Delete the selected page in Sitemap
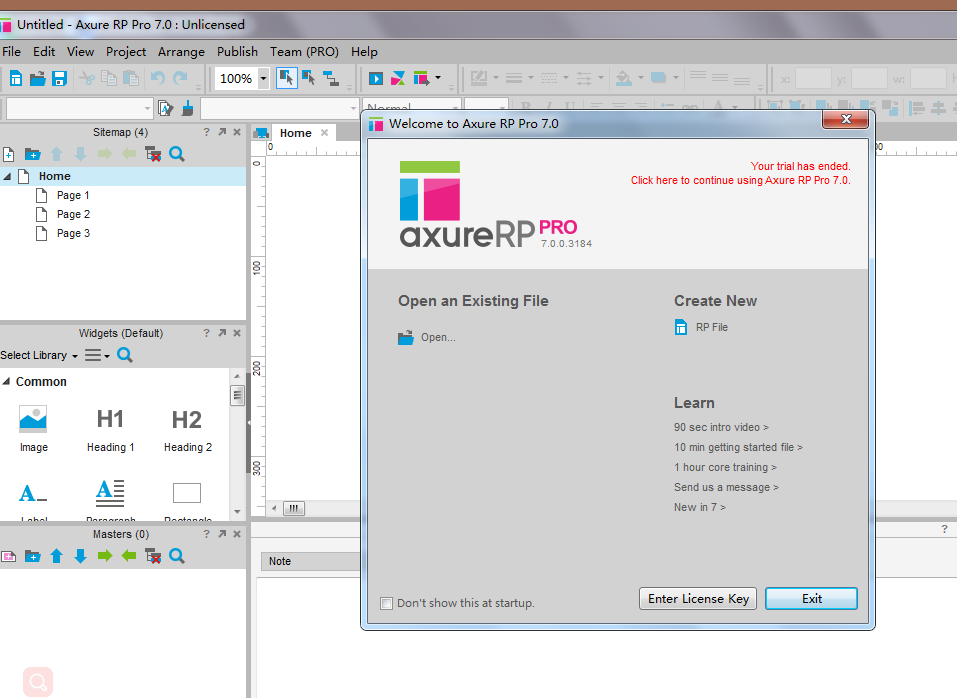957x698 pixels. click(152, 153)
